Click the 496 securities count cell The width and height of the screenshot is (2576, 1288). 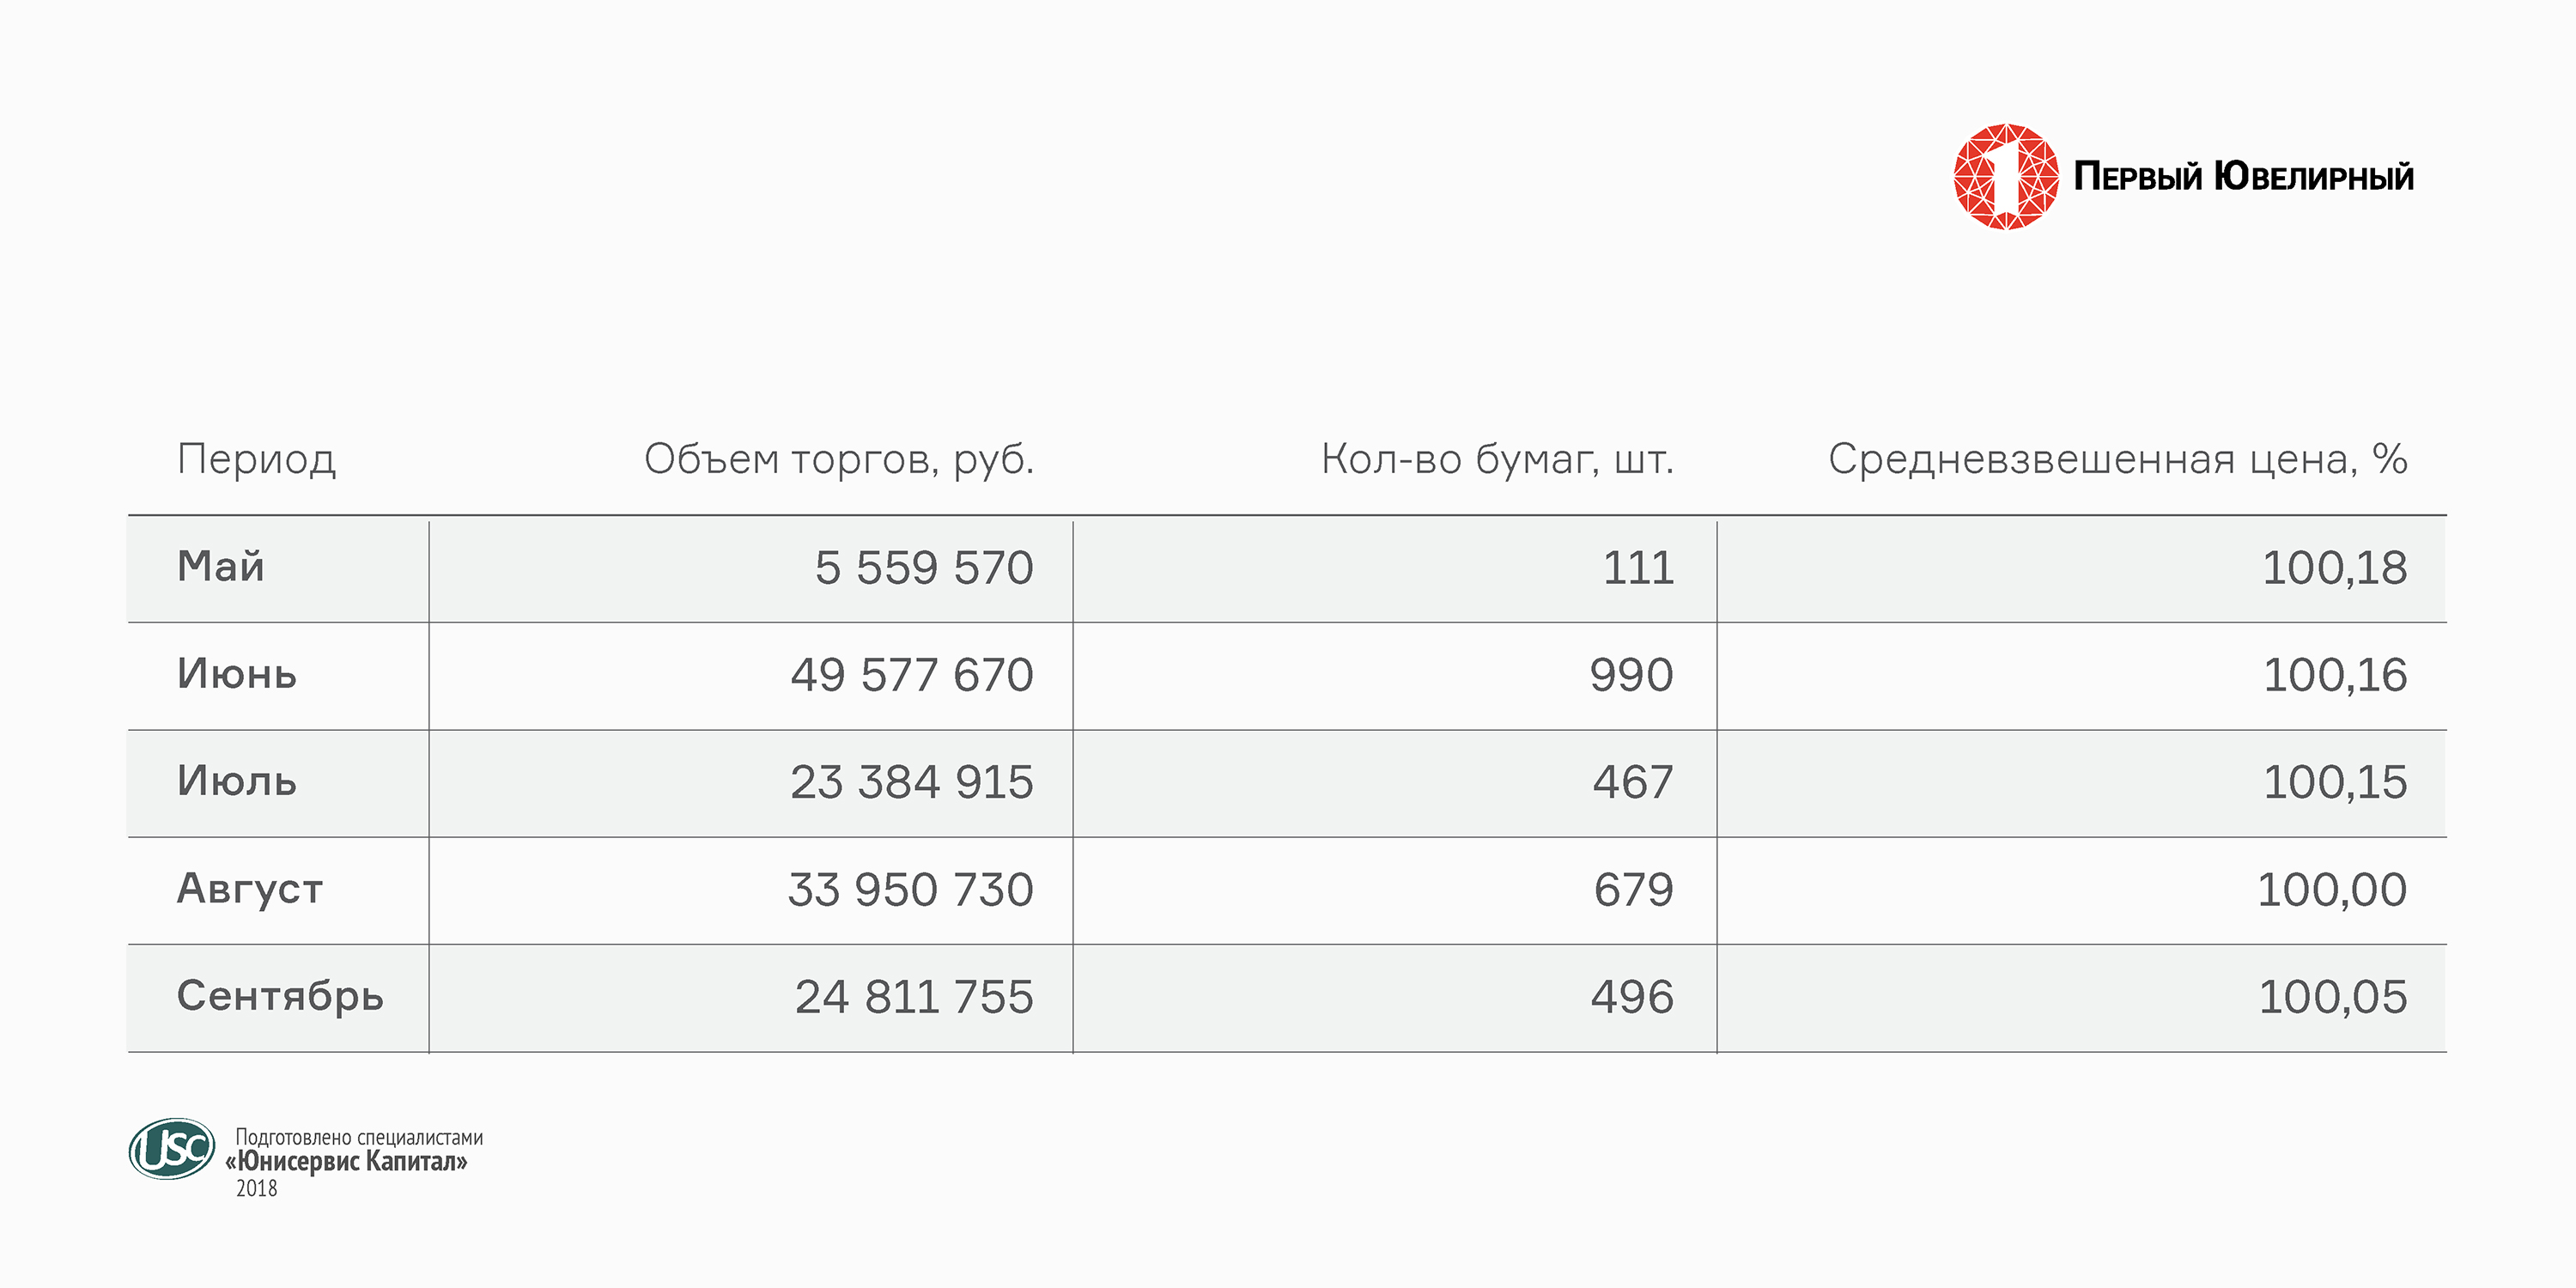1632,997
